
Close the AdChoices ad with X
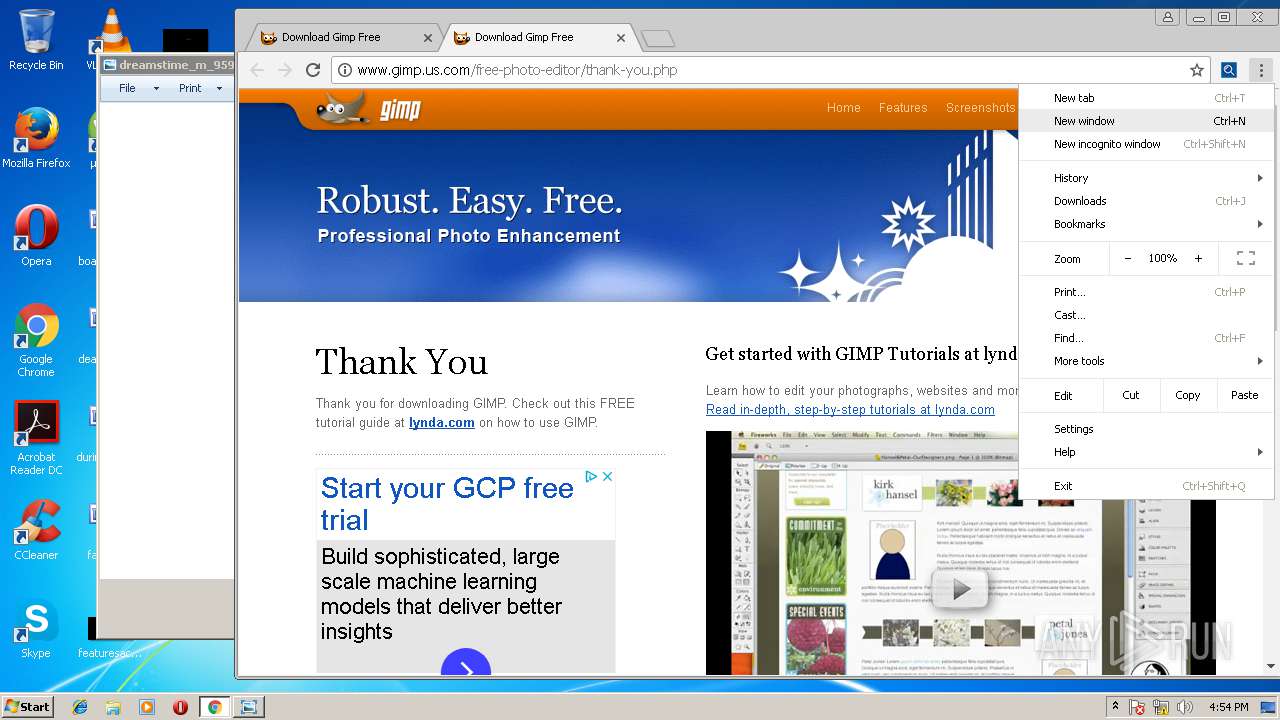tap(606, 476)
